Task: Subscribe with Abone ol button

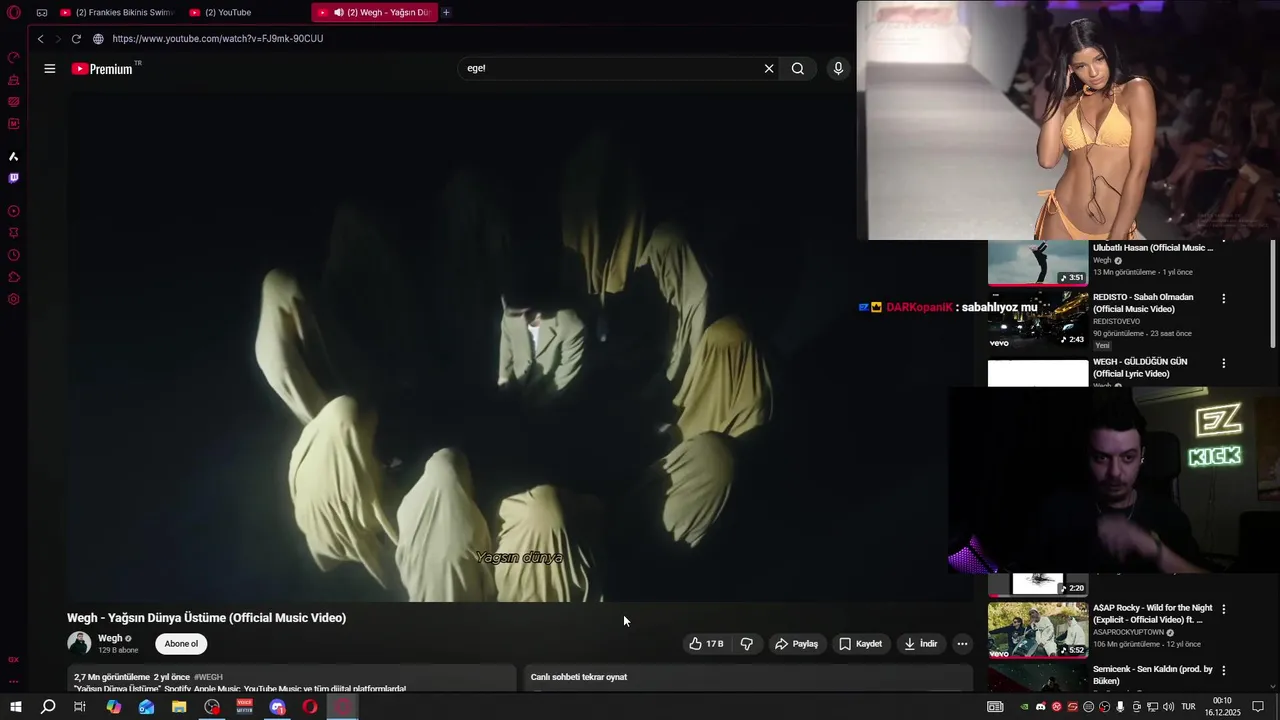Action: [181, 644]
